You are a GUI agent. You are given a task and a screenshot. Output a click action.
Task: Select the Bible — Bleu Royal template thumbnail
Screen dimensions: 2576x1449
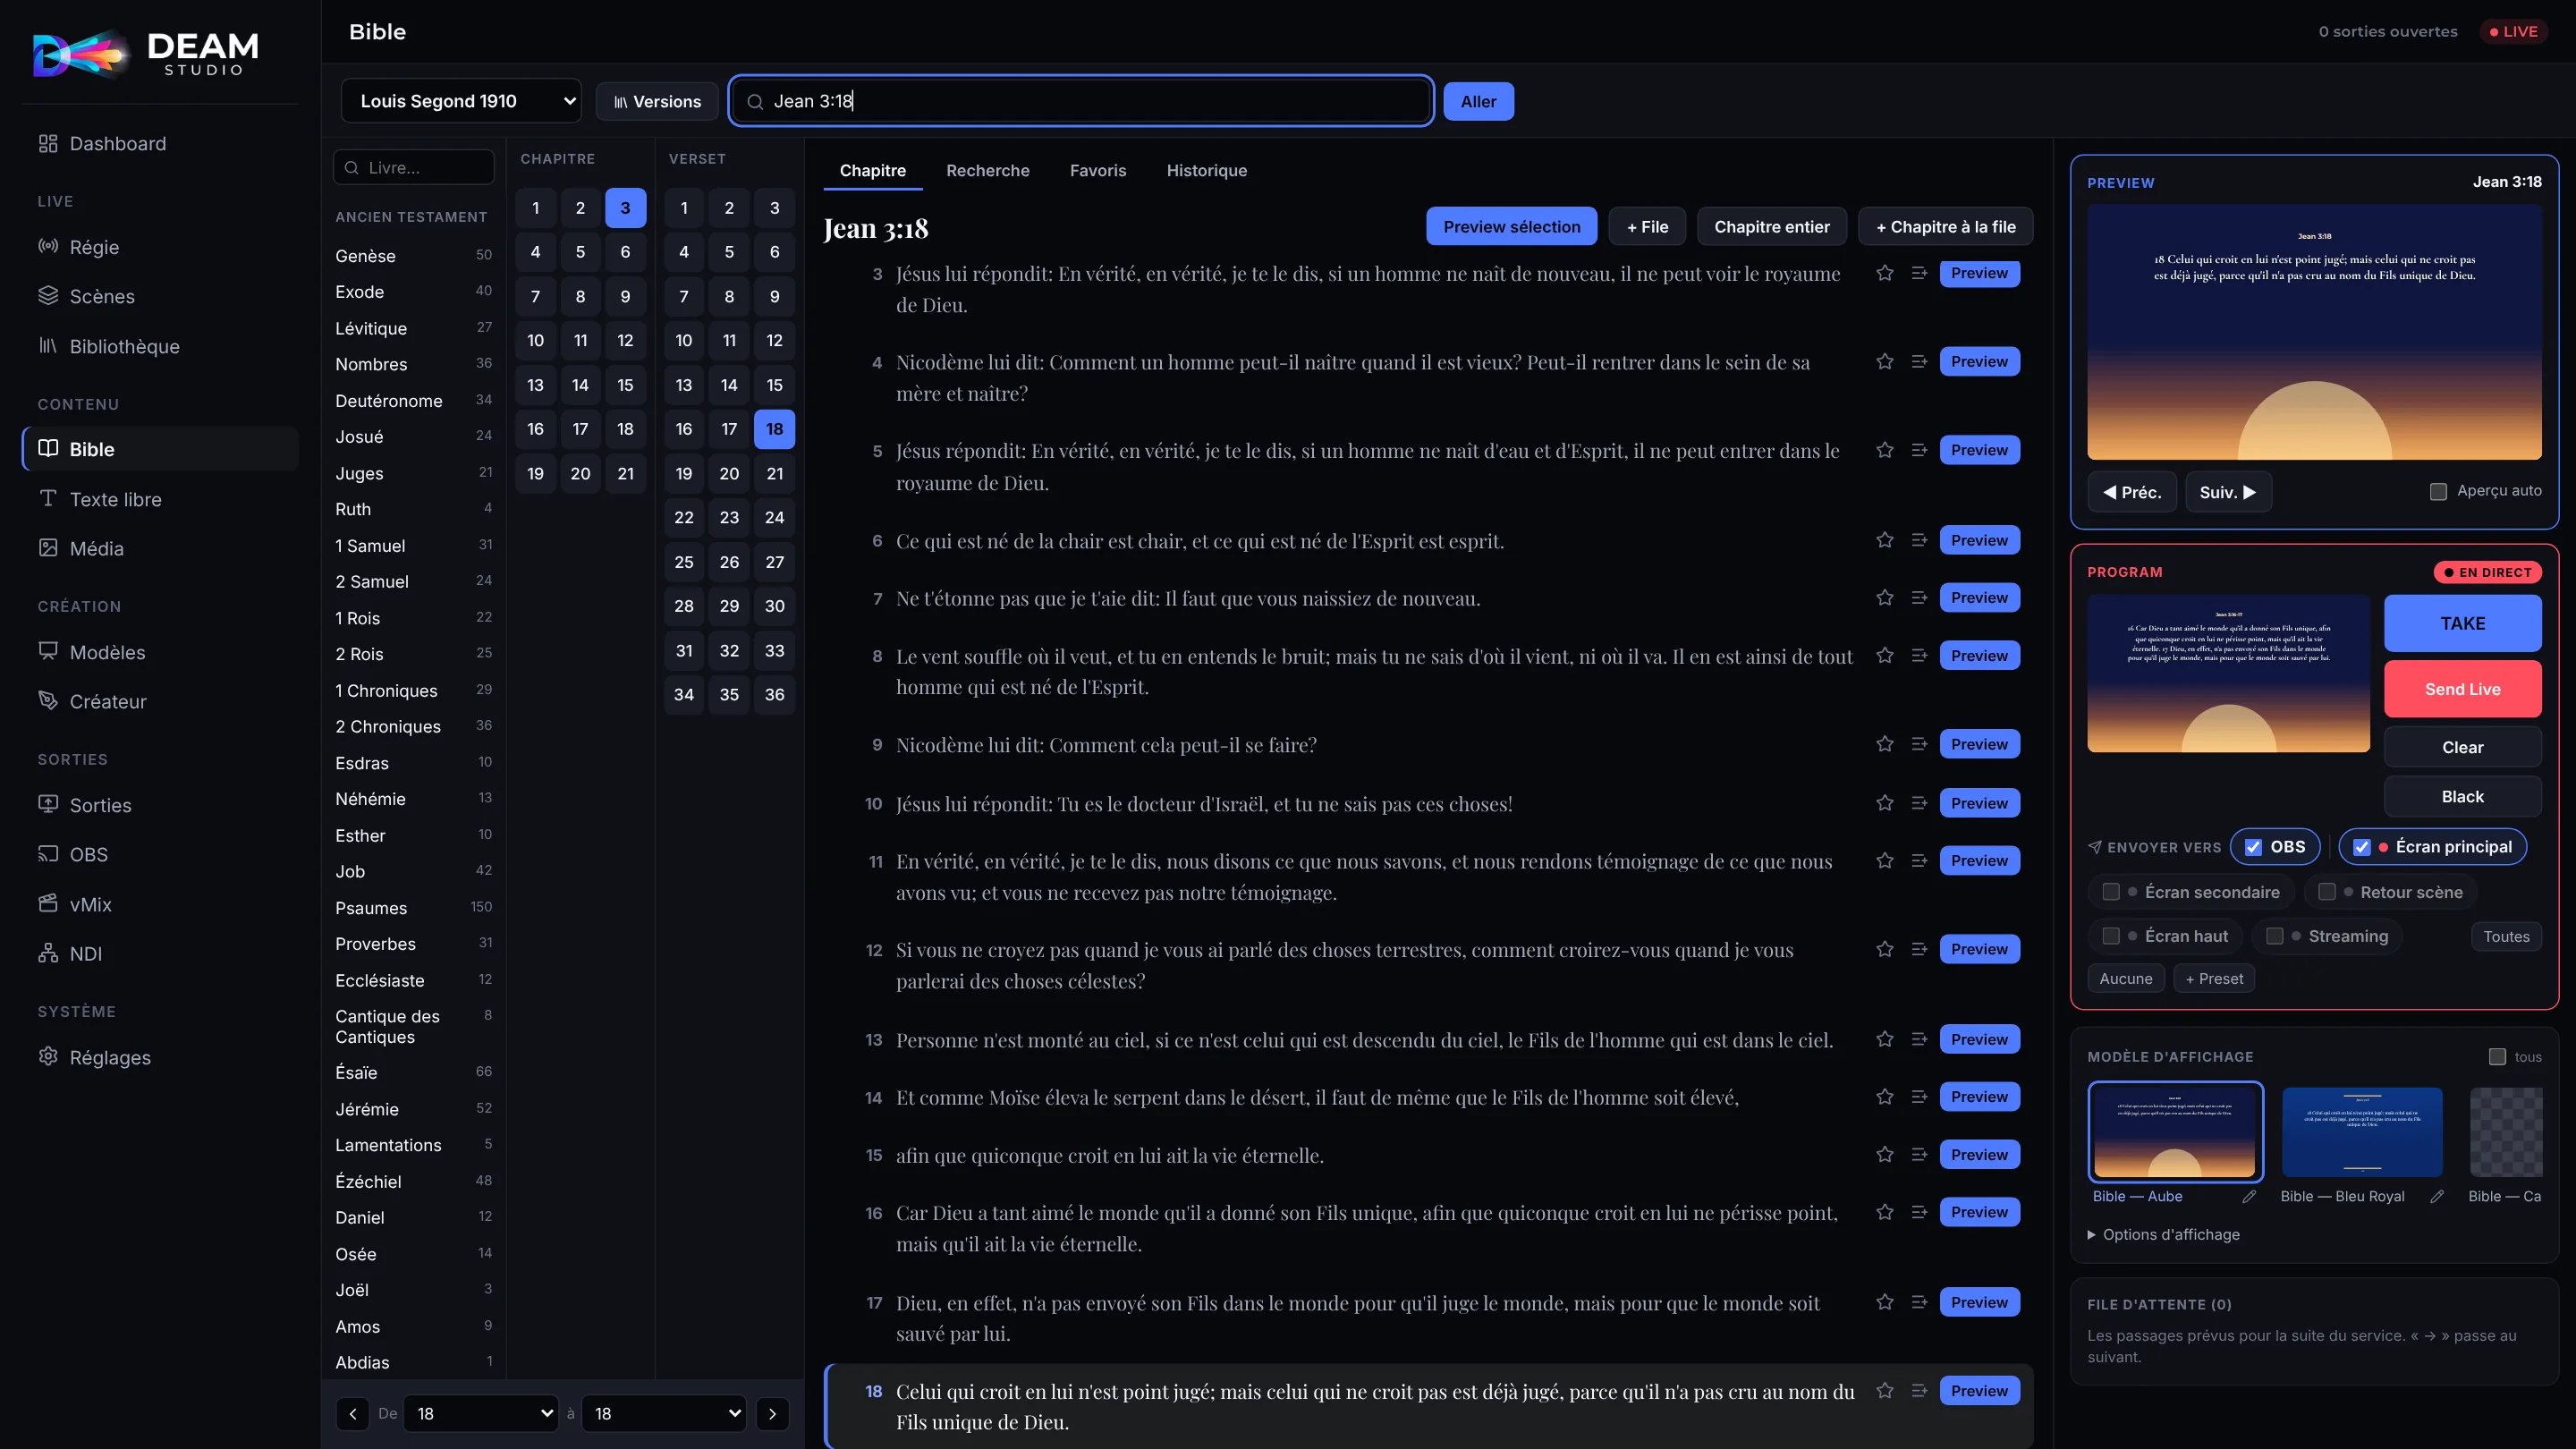point(2362,1132)
